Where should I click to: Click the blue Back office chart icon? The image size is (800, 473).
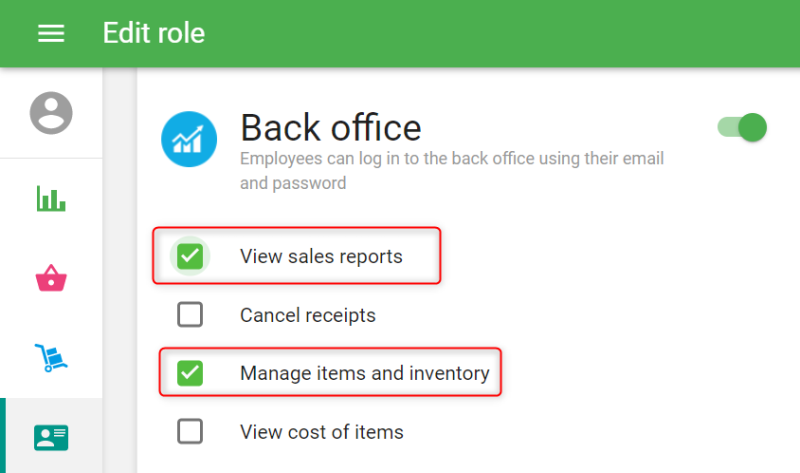pyautogui.click(x=189, y=140)
